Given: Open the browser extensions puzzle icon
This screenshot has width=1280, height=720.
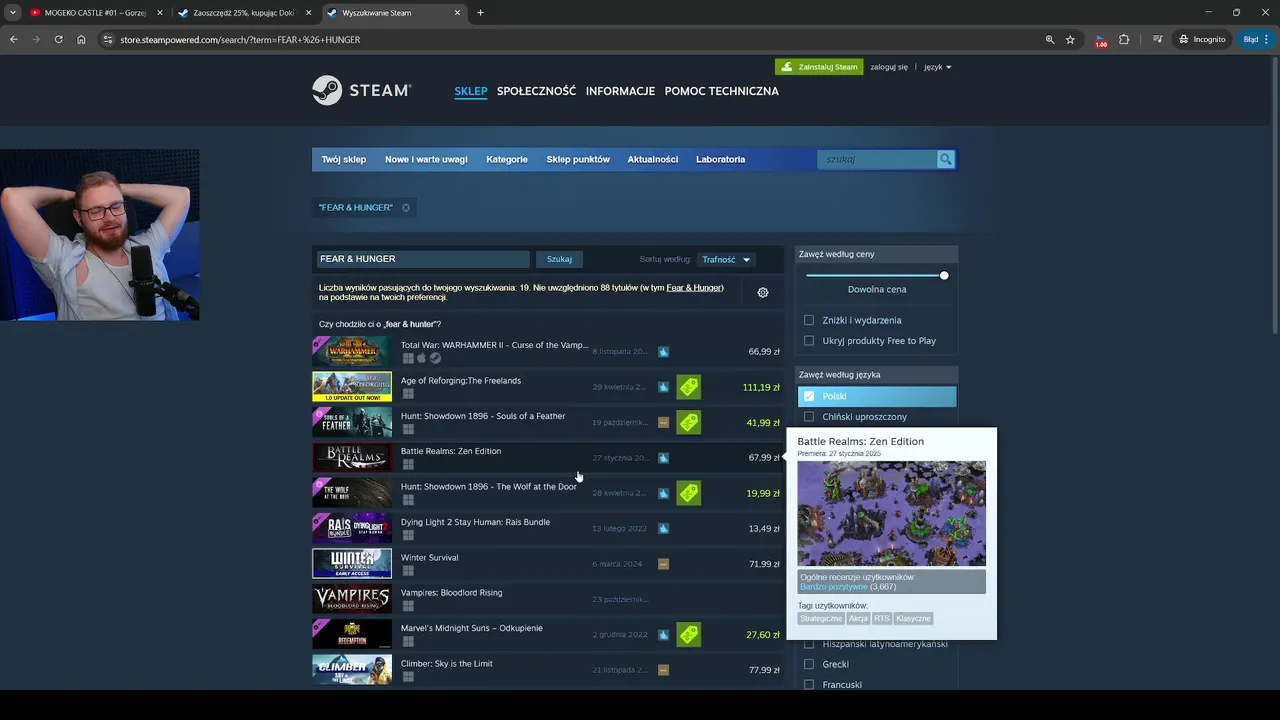Looking at the screenshot, I should [1124, 39].
